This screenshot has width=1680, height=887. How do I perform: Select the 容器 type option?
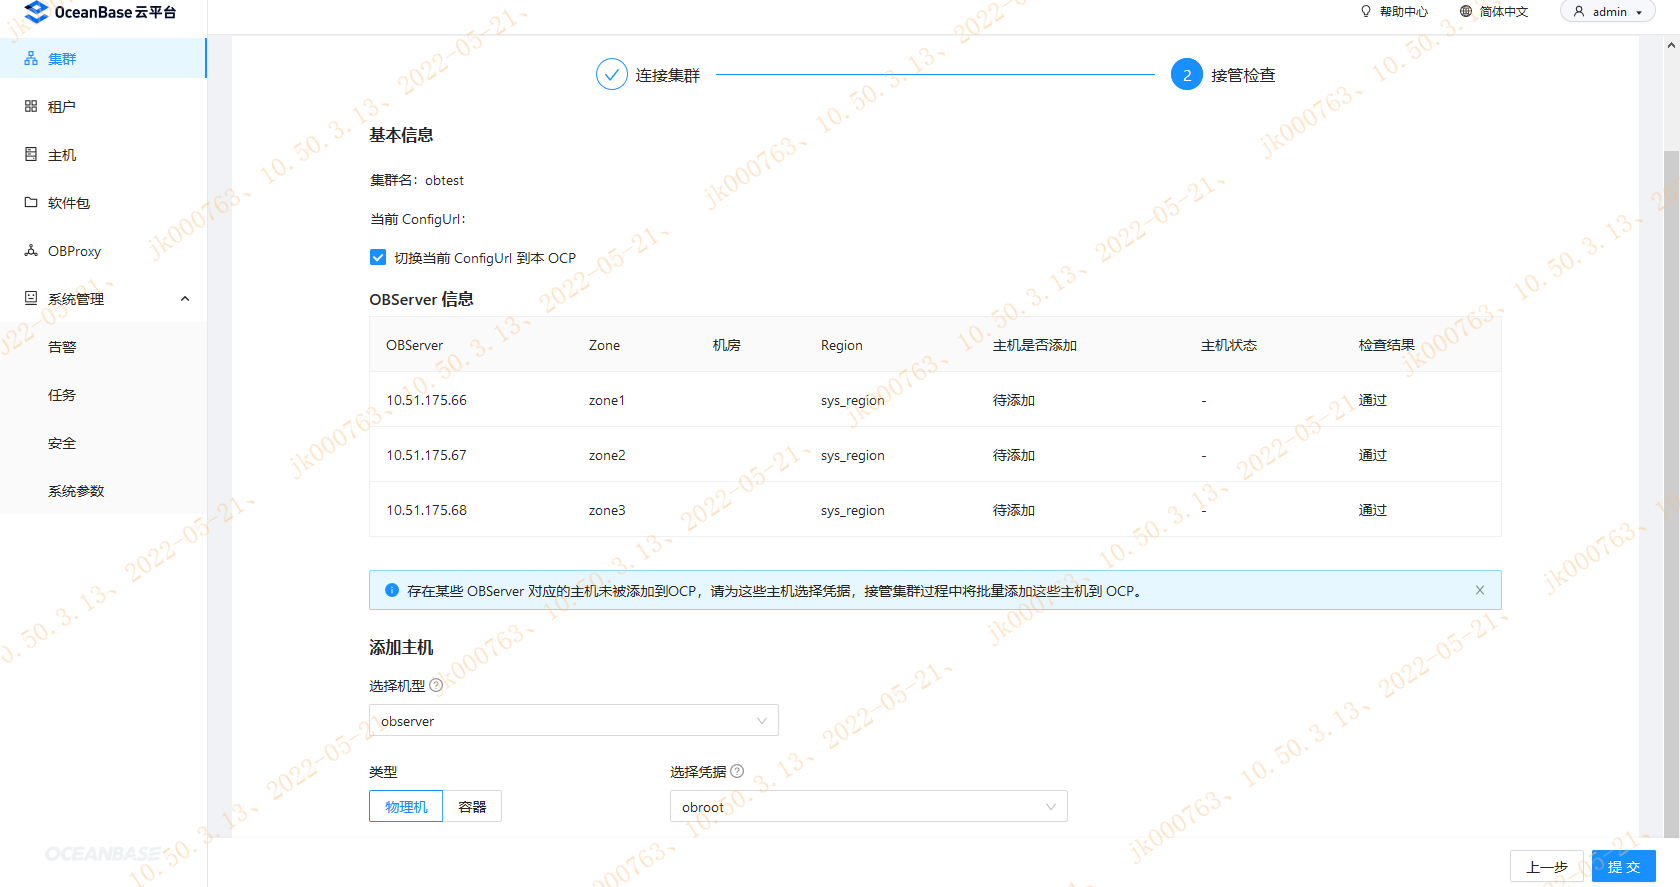472,806
